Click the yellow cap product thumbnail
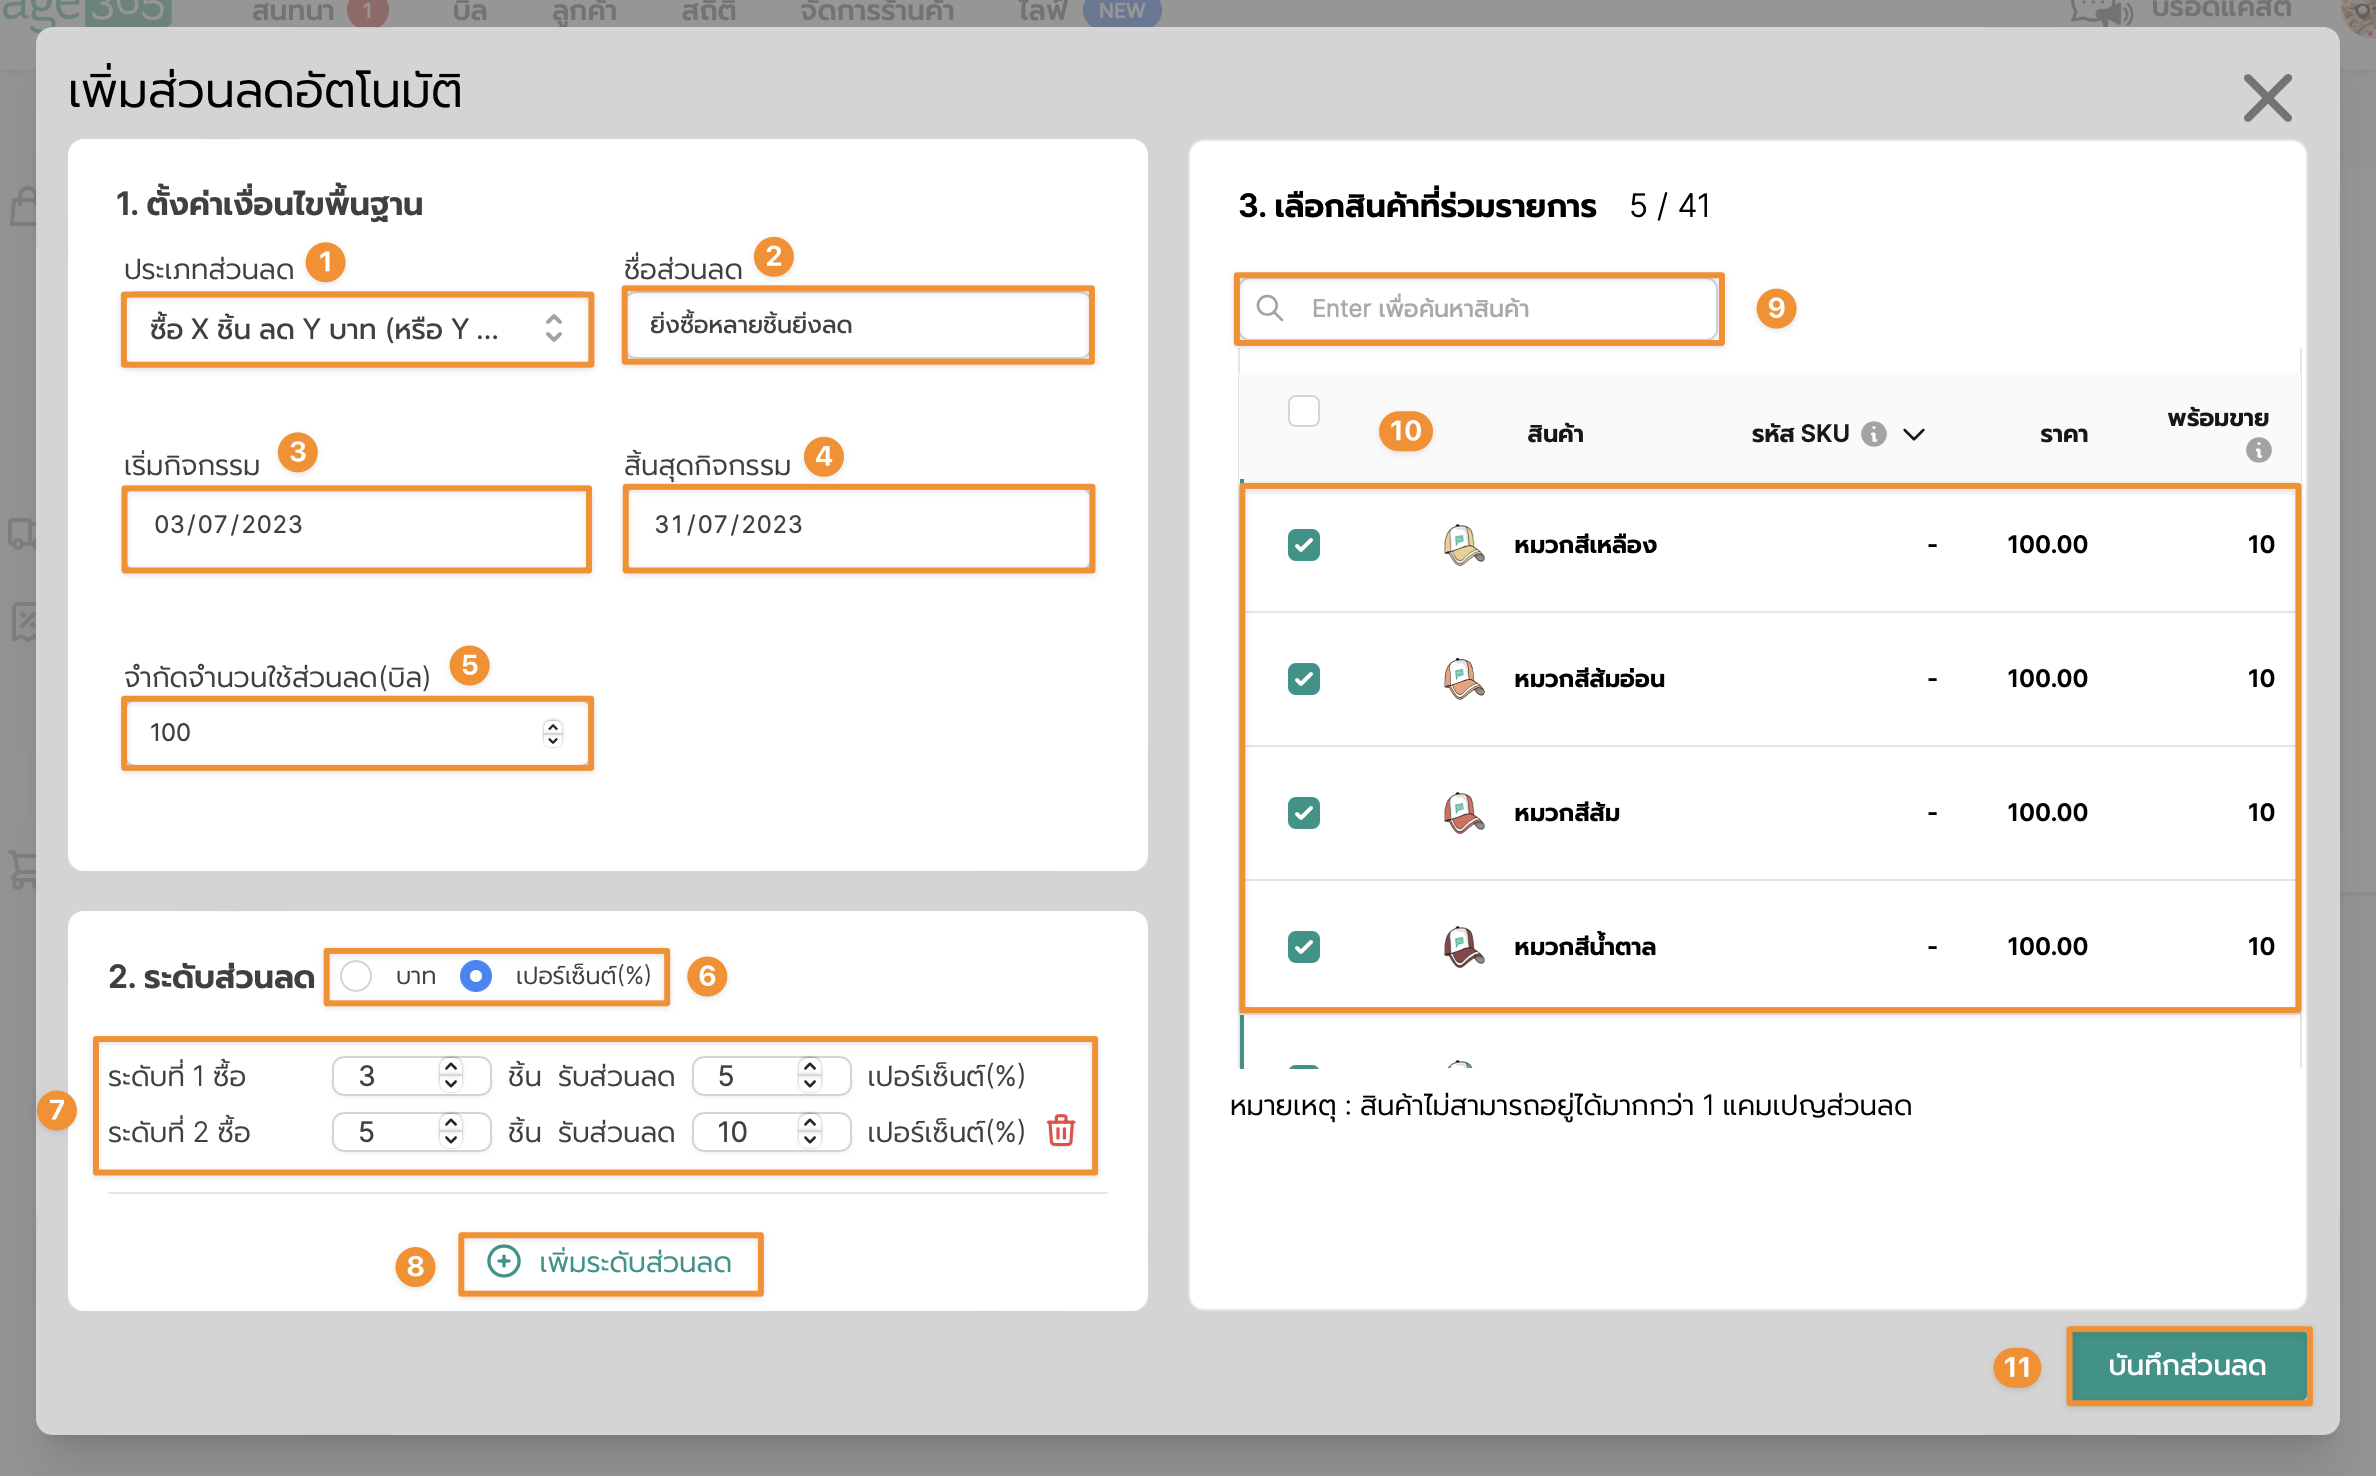The height and width of the screenshot is (1476, 2376). click(x=1463, y=545)
